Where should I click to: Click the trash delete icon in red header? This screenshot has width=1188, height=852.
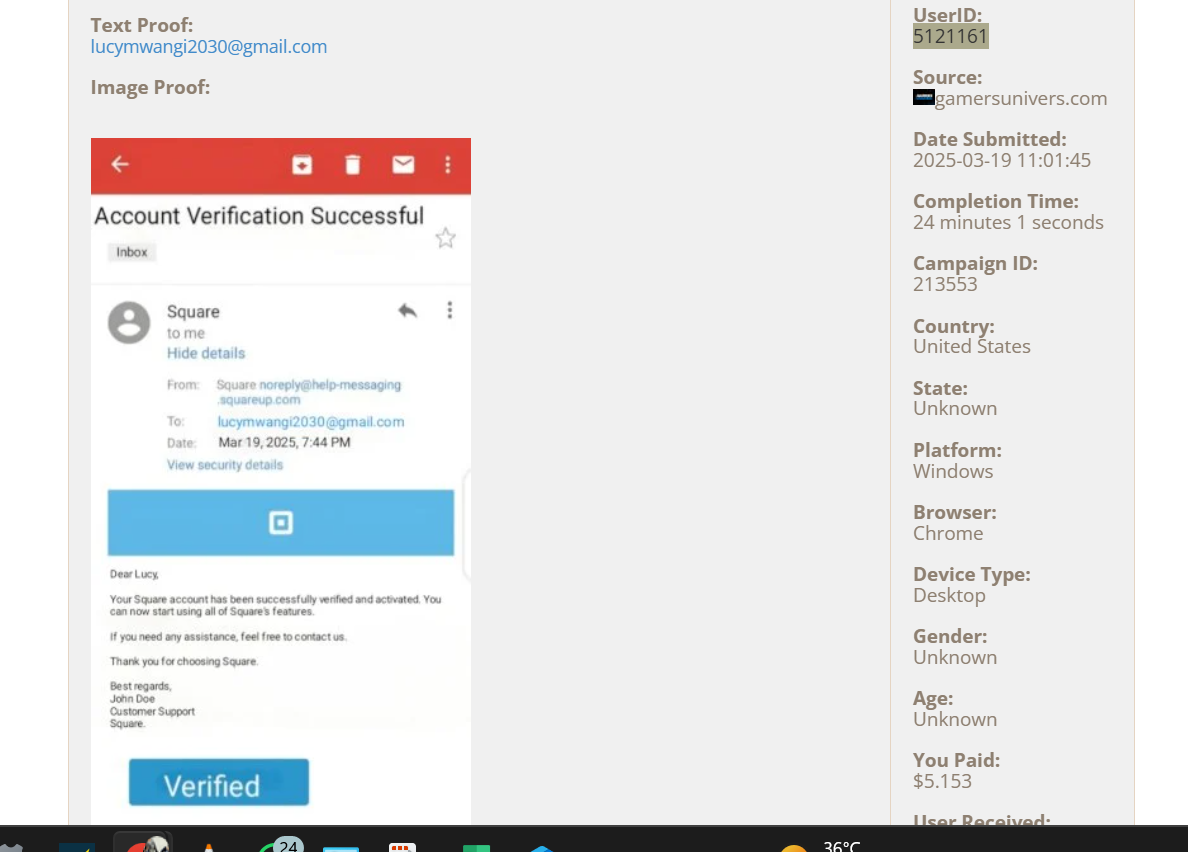tap(352, 164)
